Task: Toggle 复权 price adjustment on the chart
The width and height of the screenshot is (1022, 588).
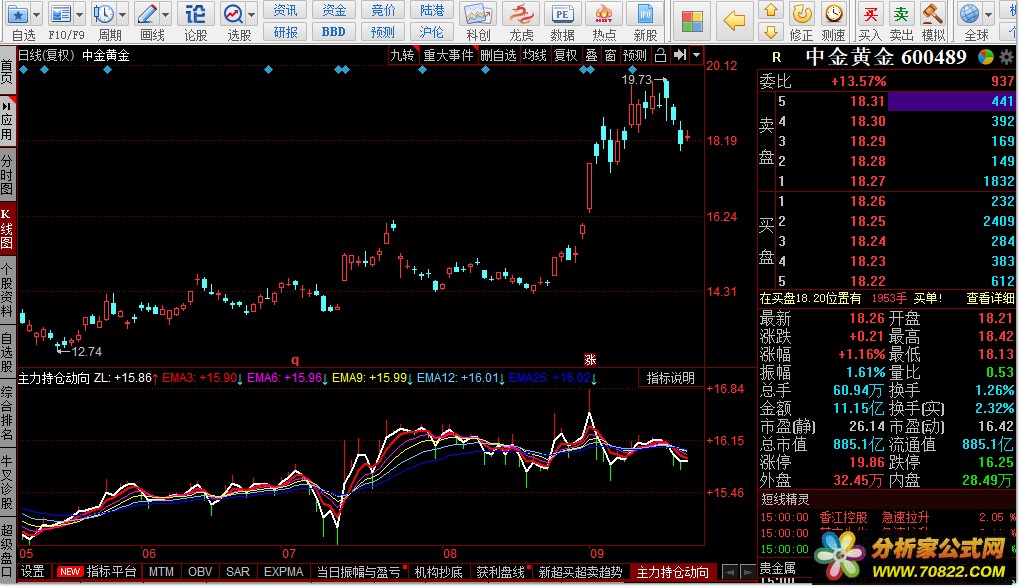Action: click(566, 55)
